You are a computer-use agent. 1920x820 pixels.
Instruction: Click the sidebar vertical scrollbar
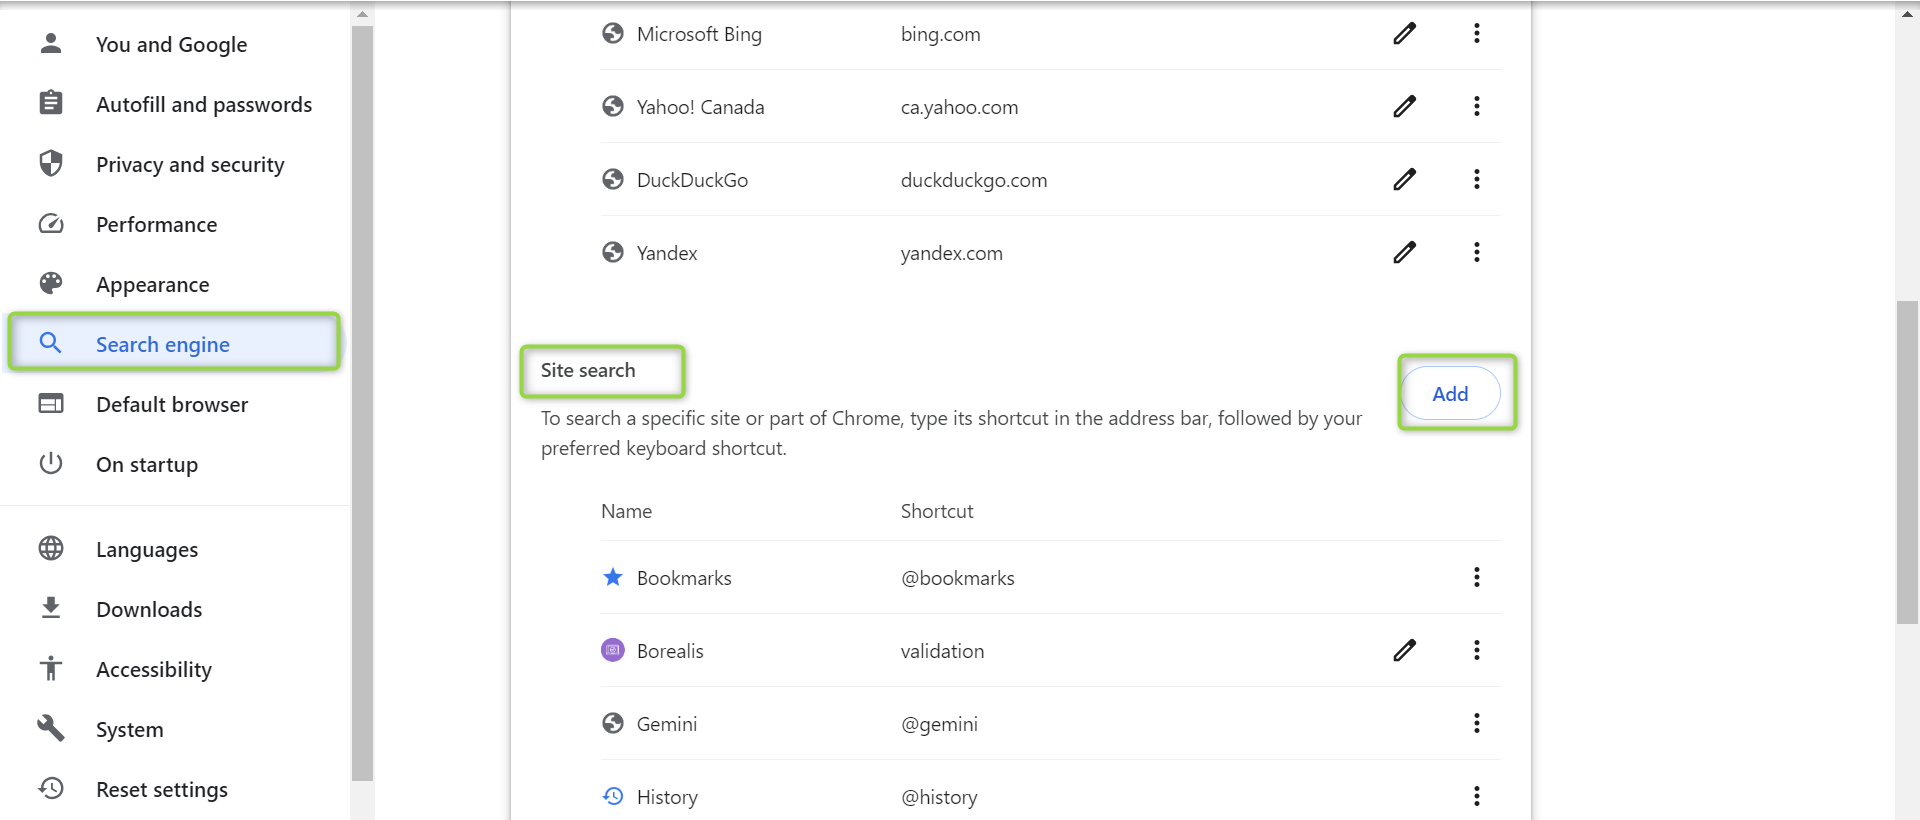tap(362, 402)
